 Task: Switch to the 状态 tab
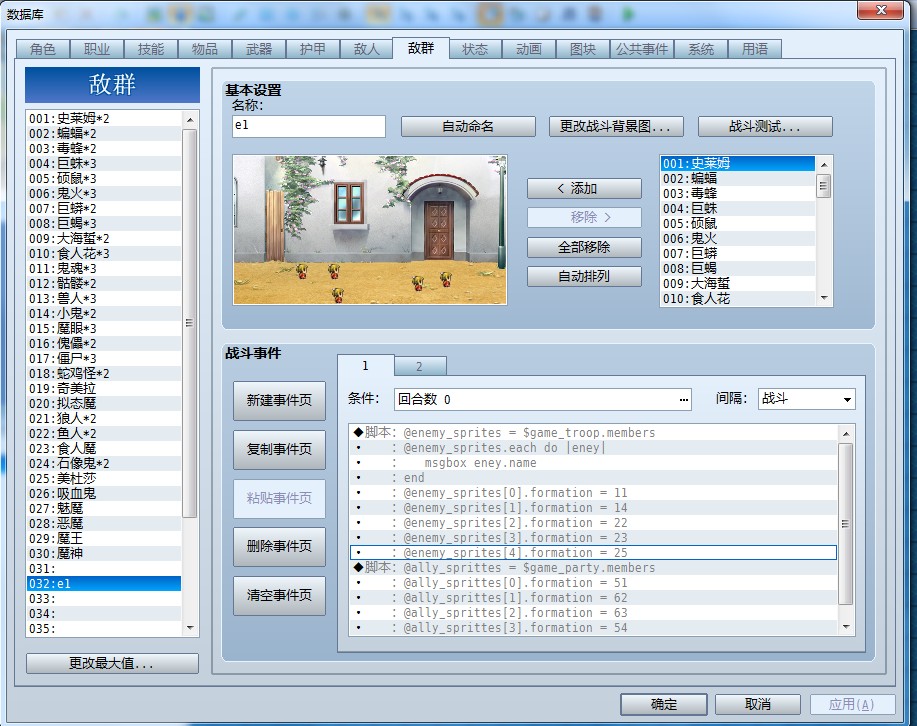[475, 49]
